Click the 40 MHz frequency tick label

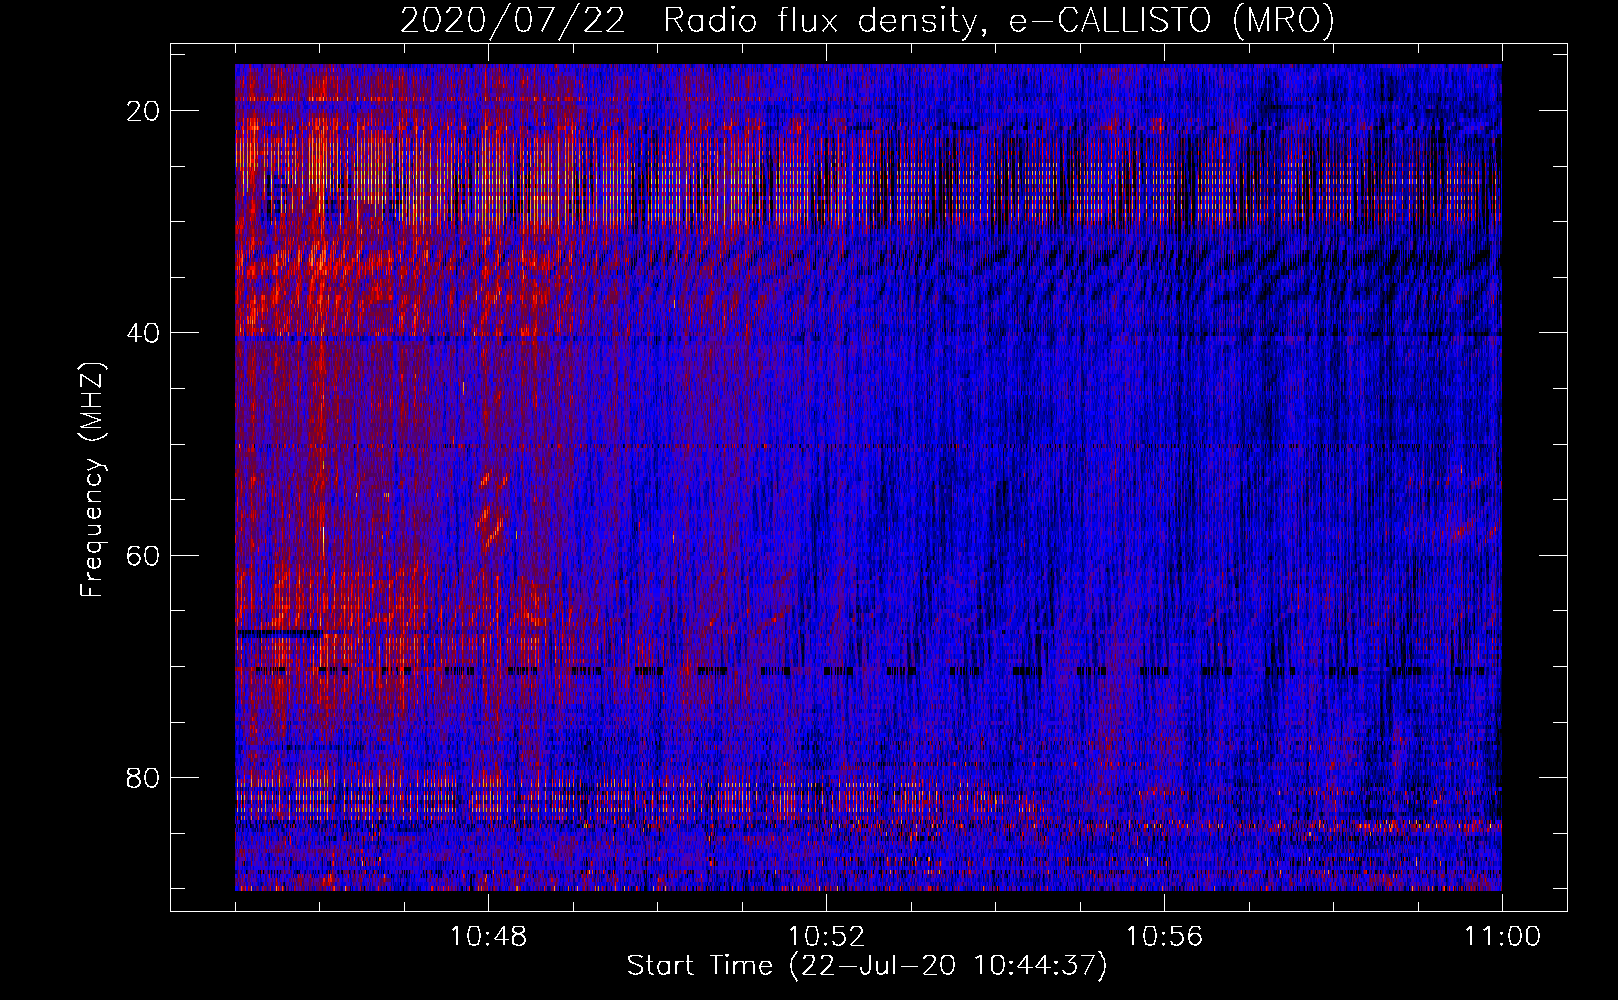tap(144, 333)
